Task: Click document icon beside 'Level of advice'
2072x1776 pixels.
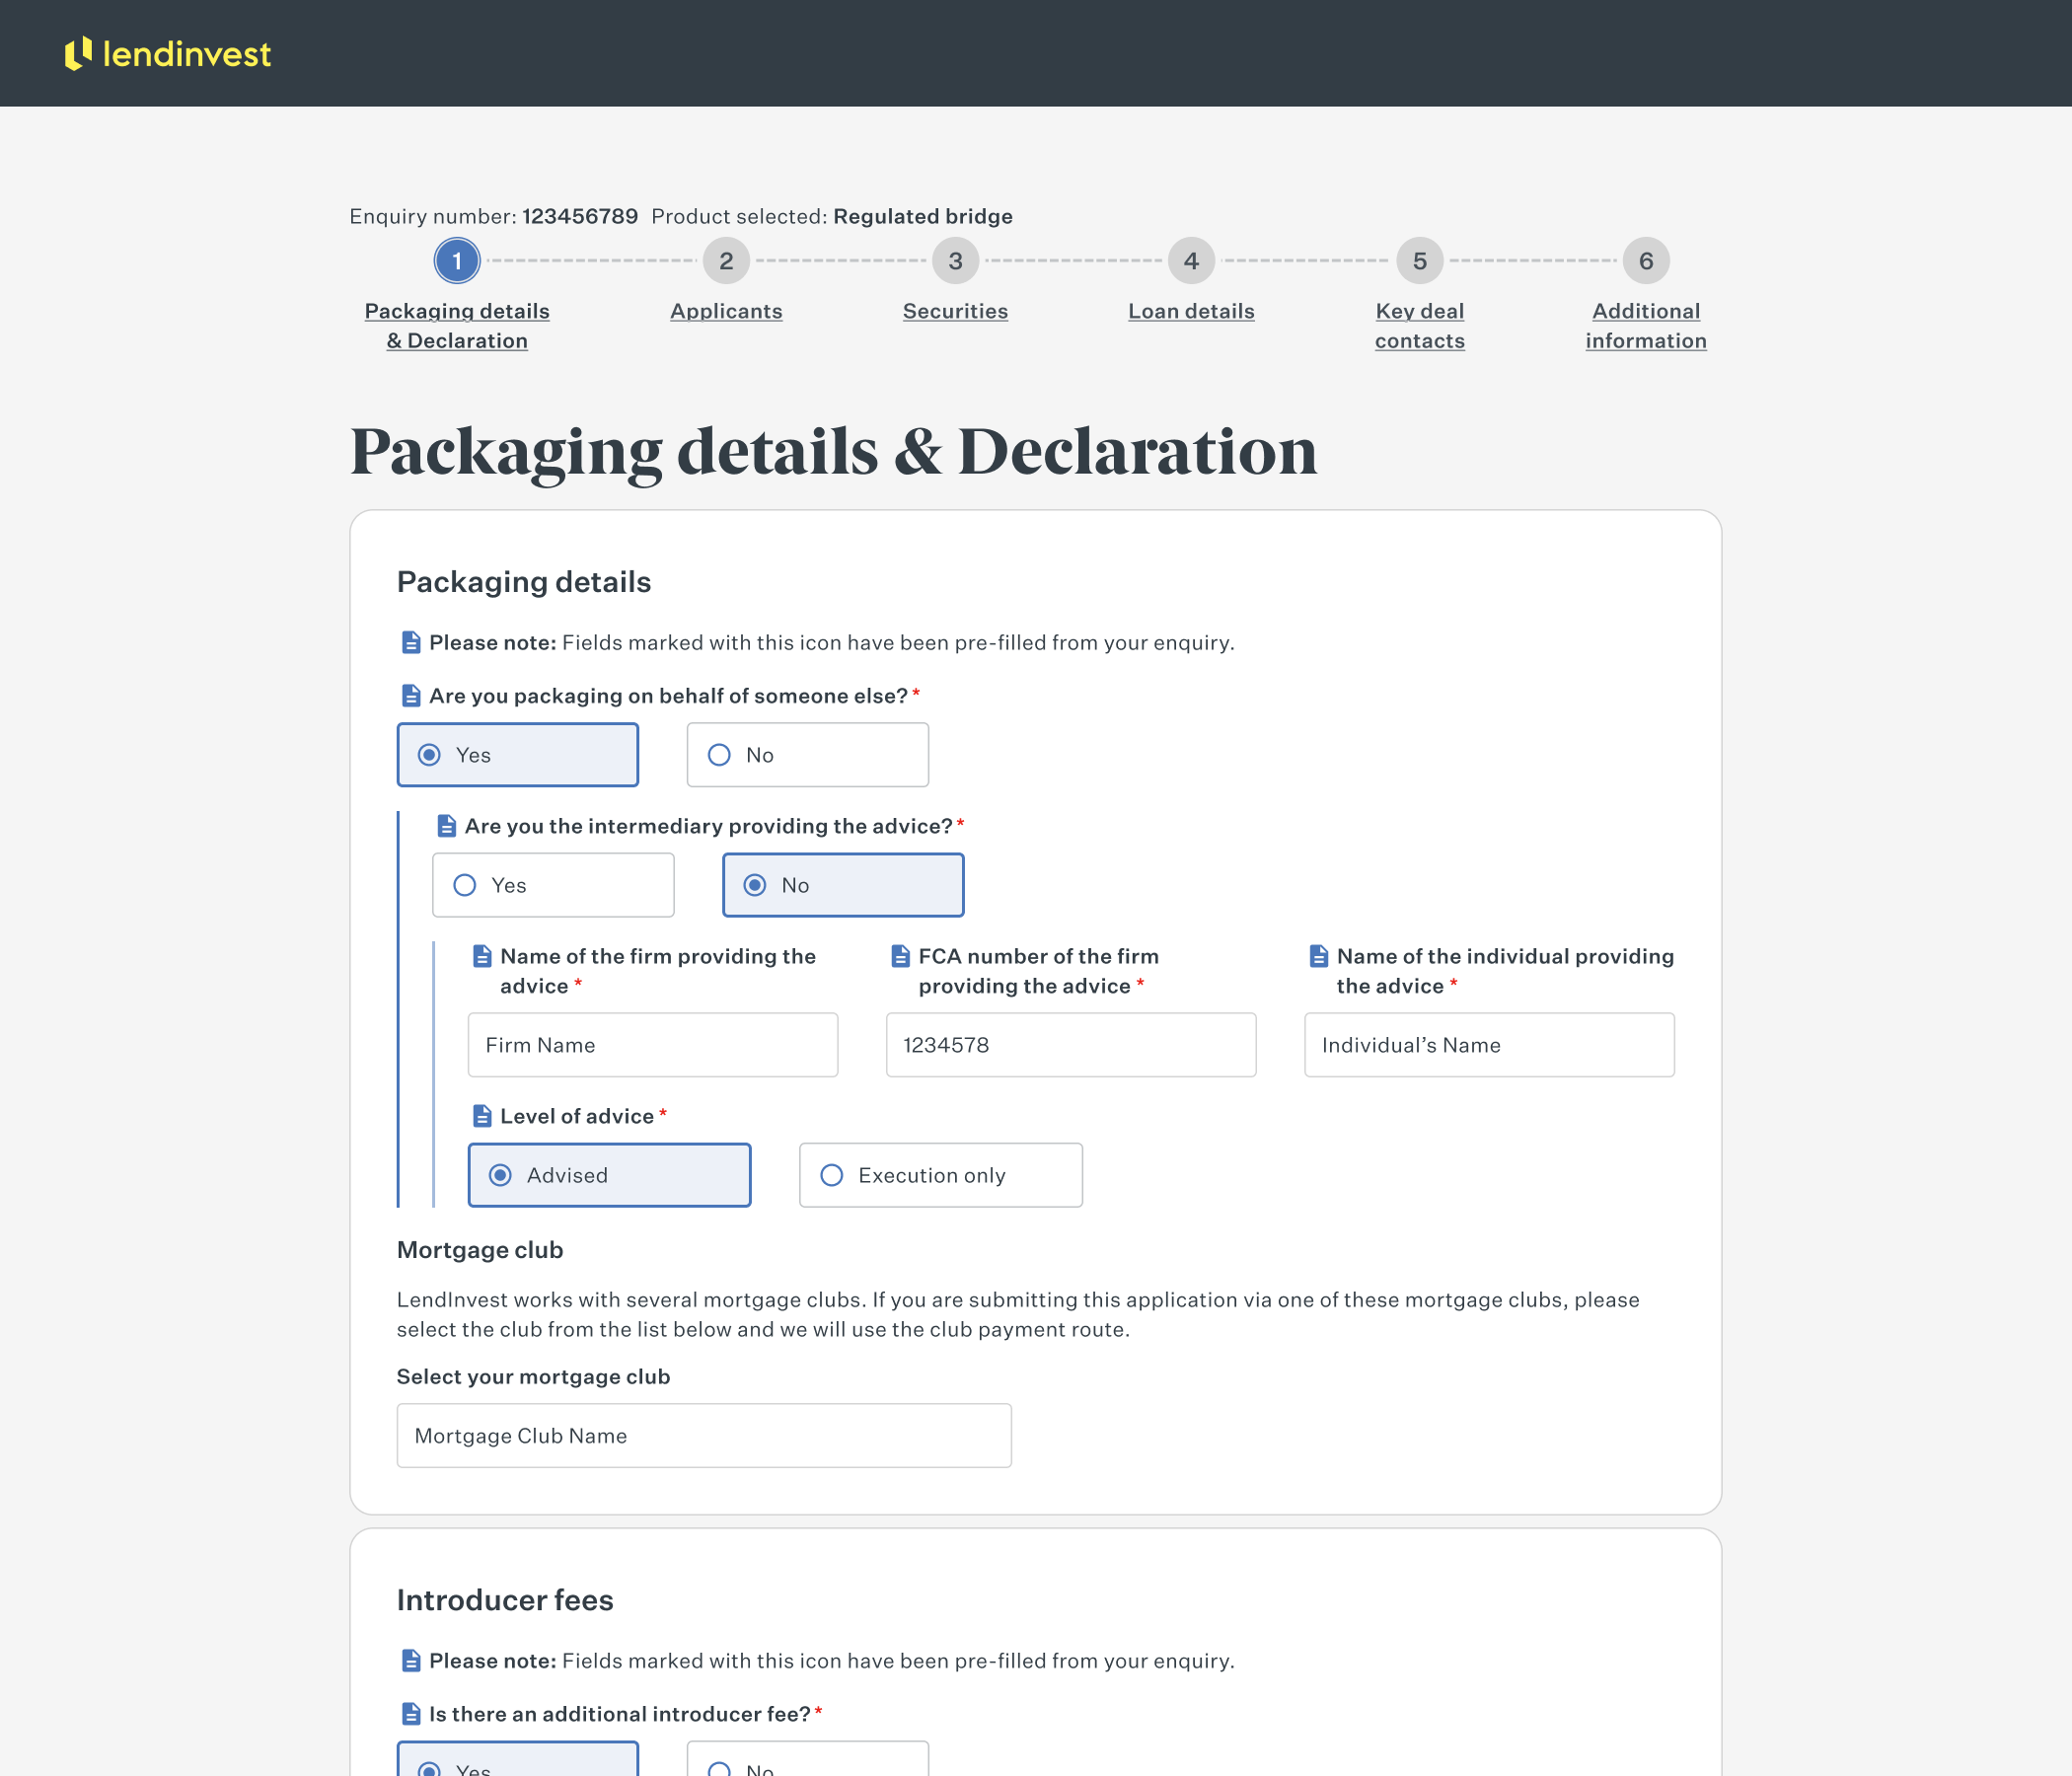Action: point(482,1116)
